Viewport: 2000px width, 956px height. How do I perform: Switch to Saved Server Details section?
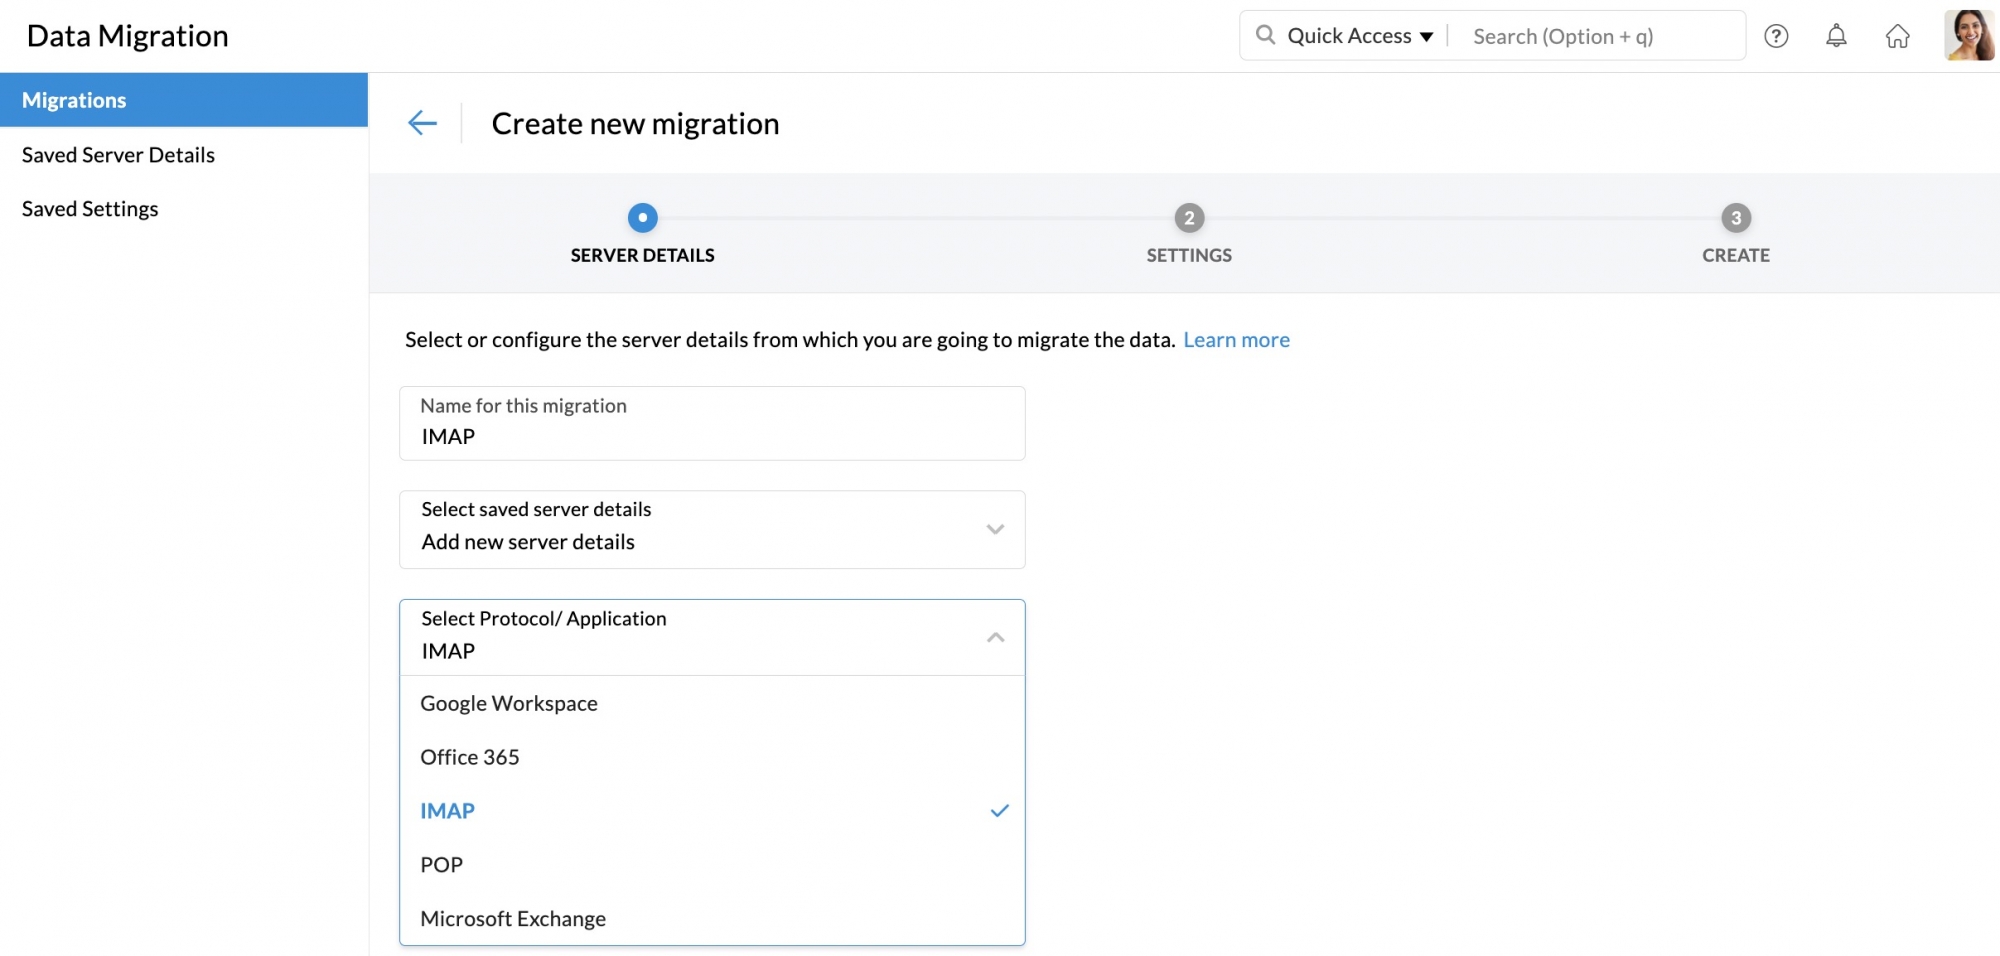pyautogui.click(x=117, y=155)
